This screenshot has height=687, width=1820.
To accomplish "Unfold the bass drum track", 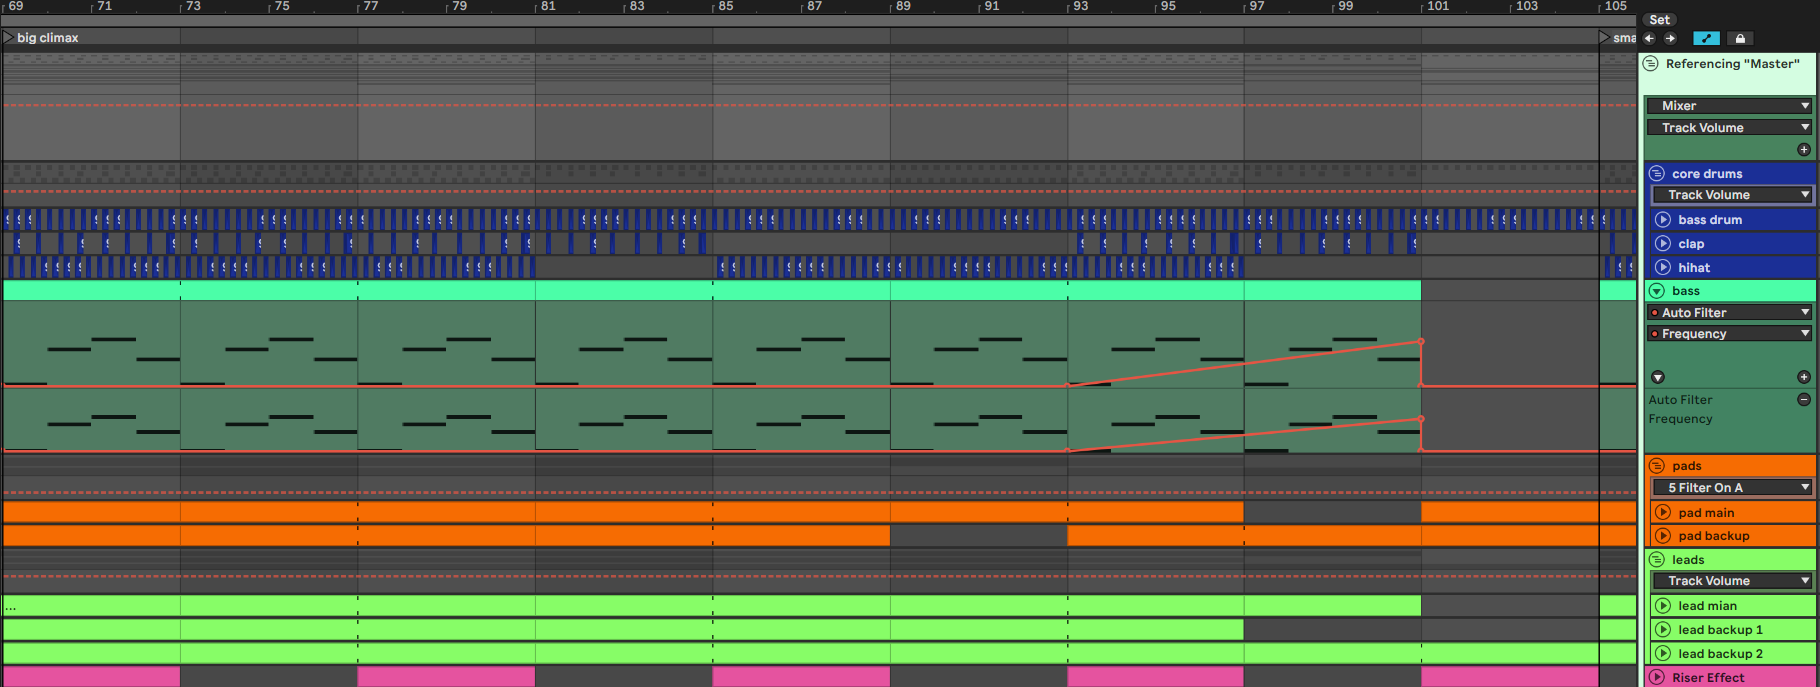I will (1663, 220).
